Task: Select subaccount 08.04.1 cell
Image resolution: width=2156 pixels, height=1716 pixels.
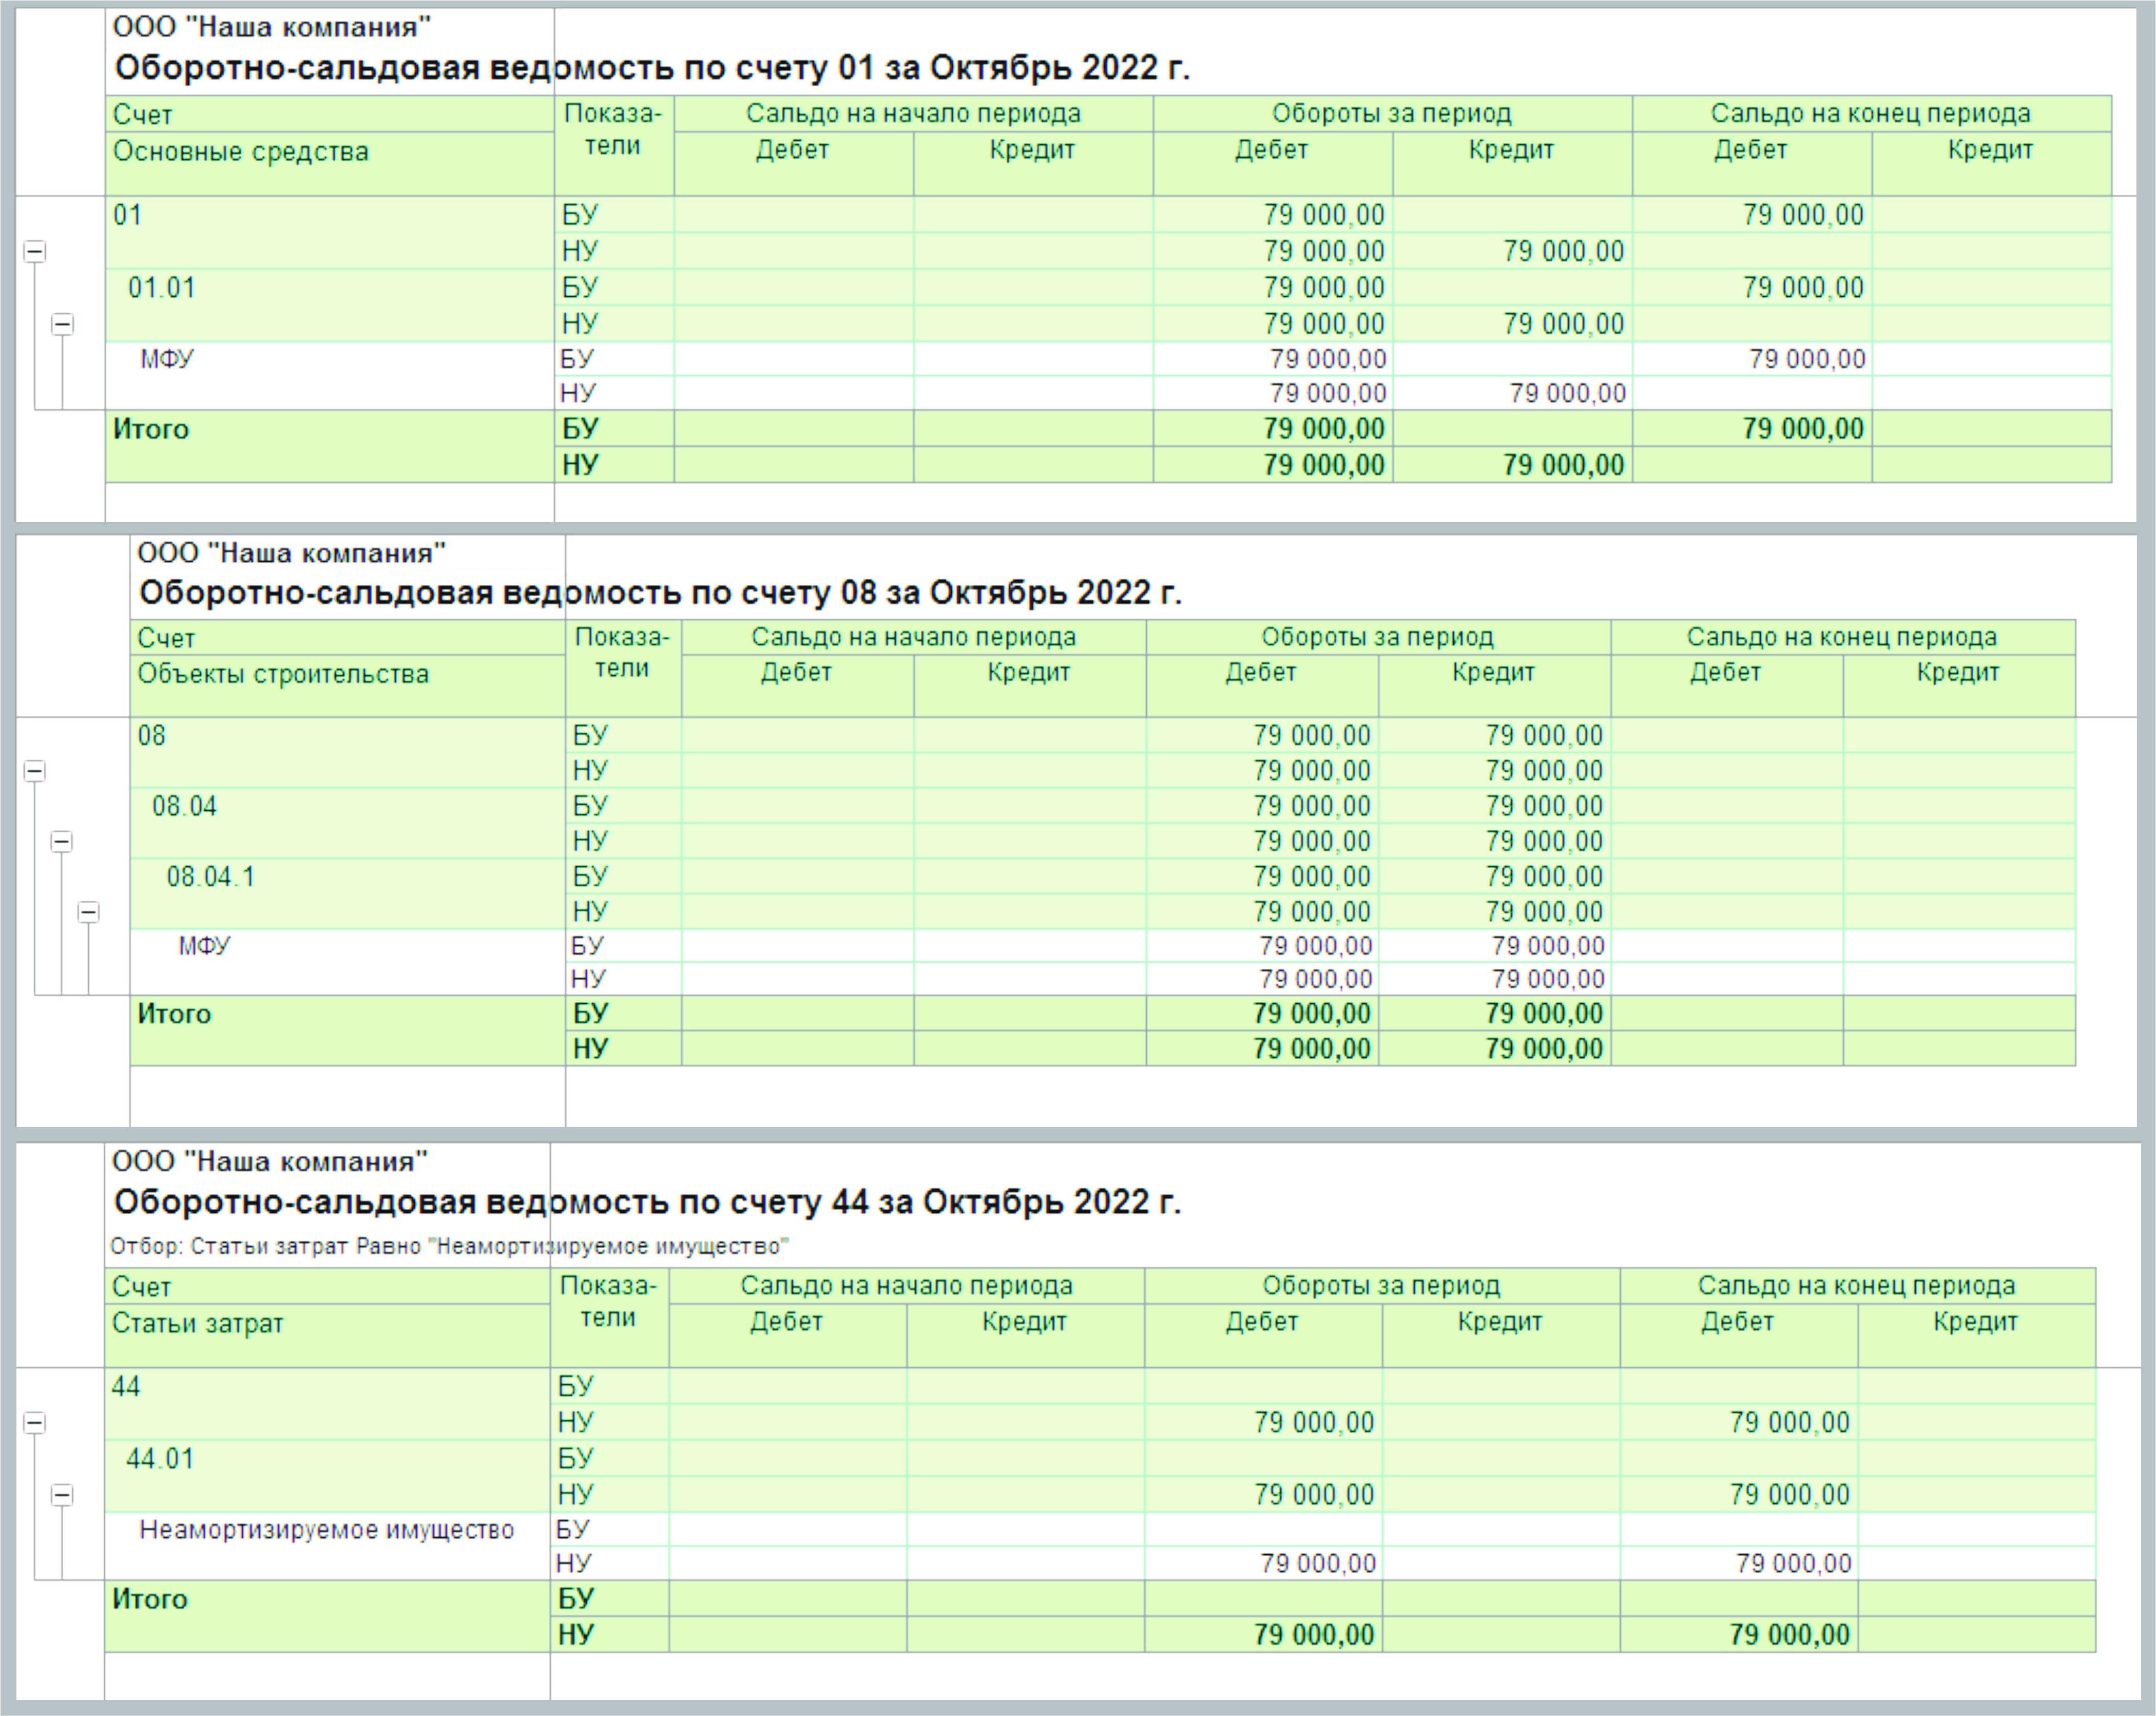Action: click(x=348, y=894)
